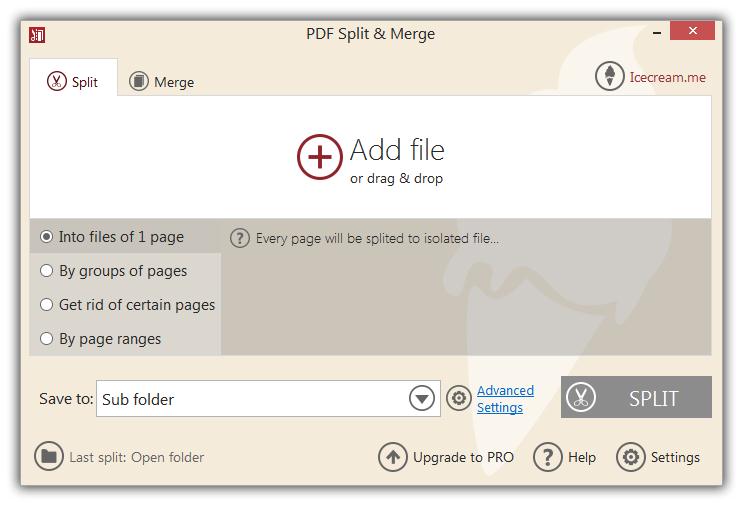Viewport: 743px width, 506px height.
Task: Choose By groups of pages option
Action: click(x=46, y=271)
